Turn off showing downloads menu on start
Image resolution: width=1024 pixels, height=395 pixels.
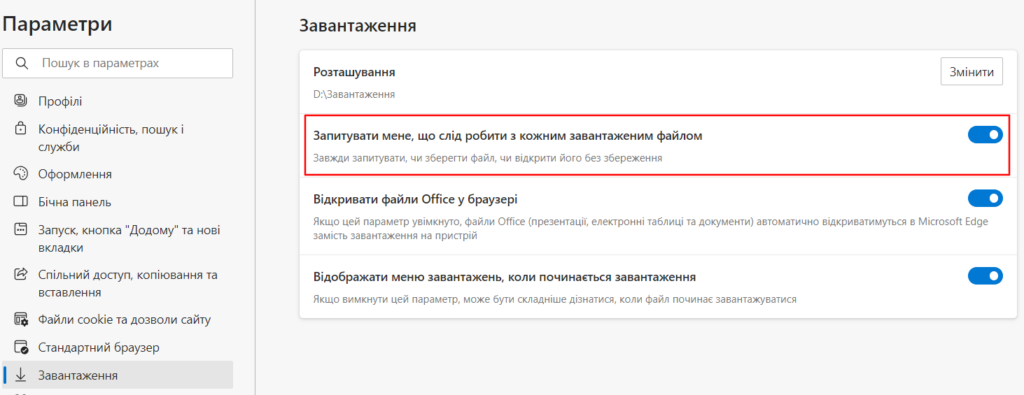point(985,276)
